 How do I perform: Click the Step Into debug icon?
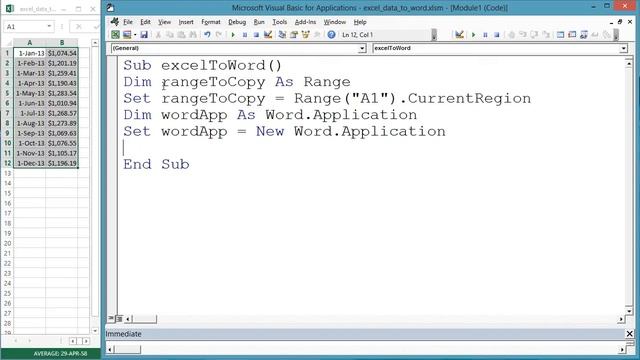pos(523,35)
